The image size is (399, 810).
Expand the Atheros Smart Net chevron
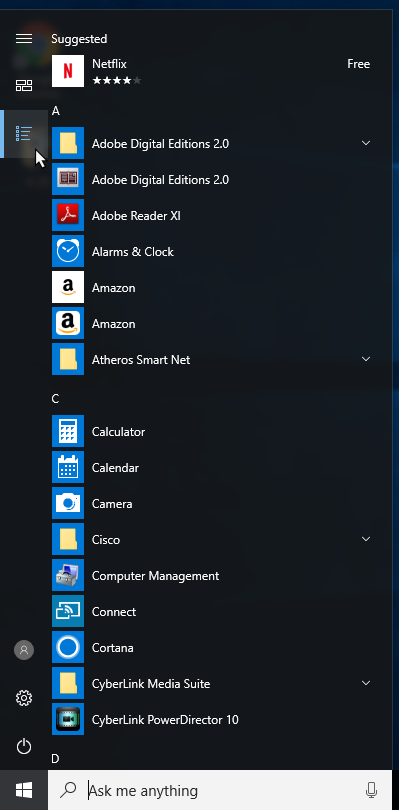[x=366, y=359]
